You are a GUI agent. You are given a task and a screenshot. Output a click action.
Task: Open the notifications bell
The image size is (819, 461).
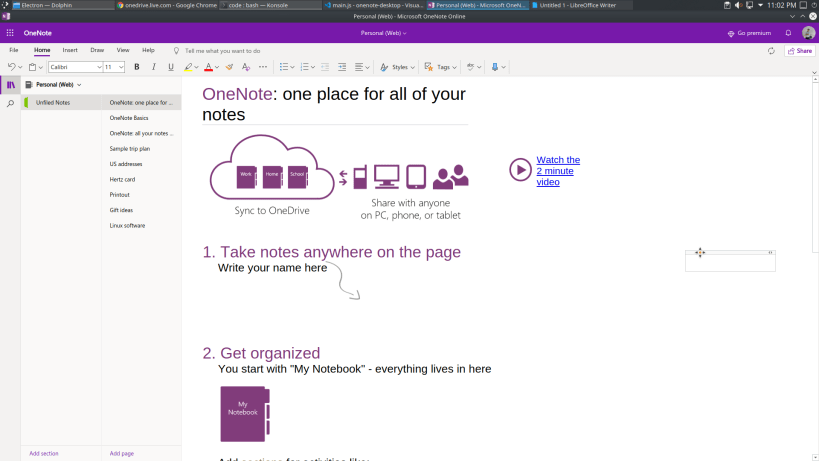pyautogui.click(x=788, y=33)
